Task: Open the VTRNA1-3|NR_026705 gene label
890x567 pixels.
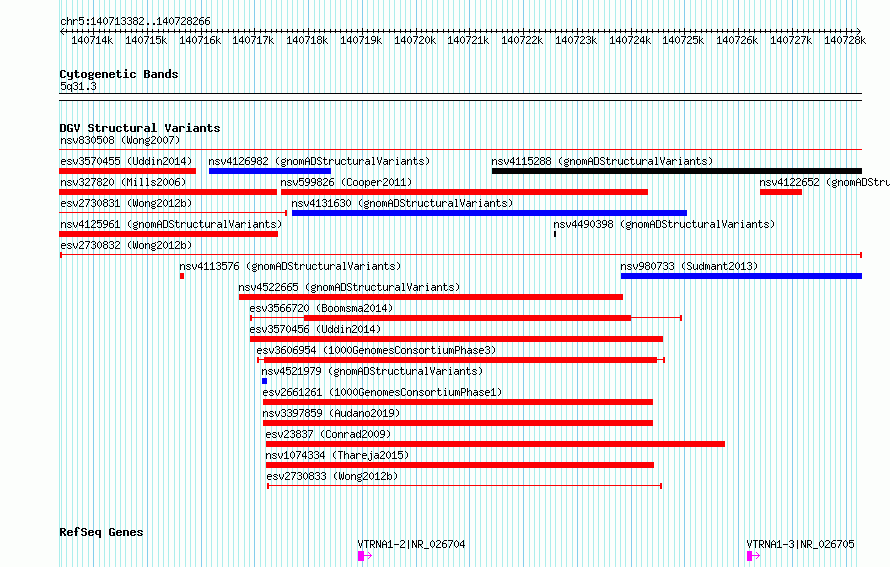Action: (800, 544)
